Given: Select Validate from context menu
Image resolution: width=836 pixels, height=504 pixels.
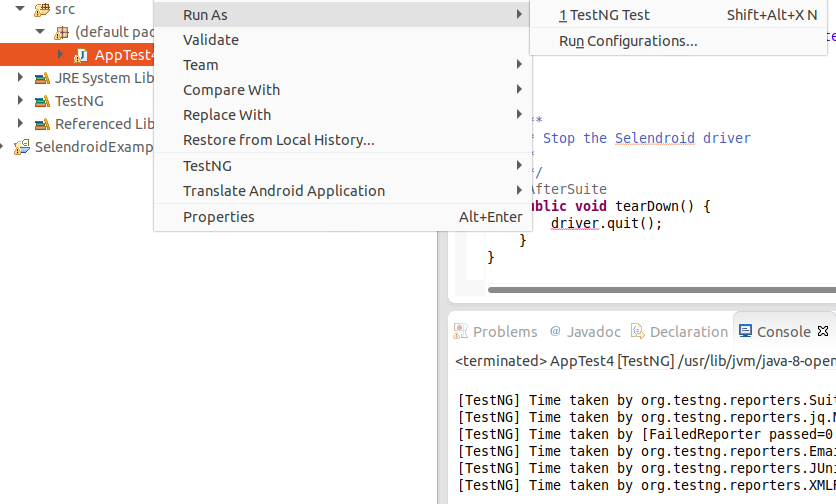Looking at the screenshot, I should 341,40.
